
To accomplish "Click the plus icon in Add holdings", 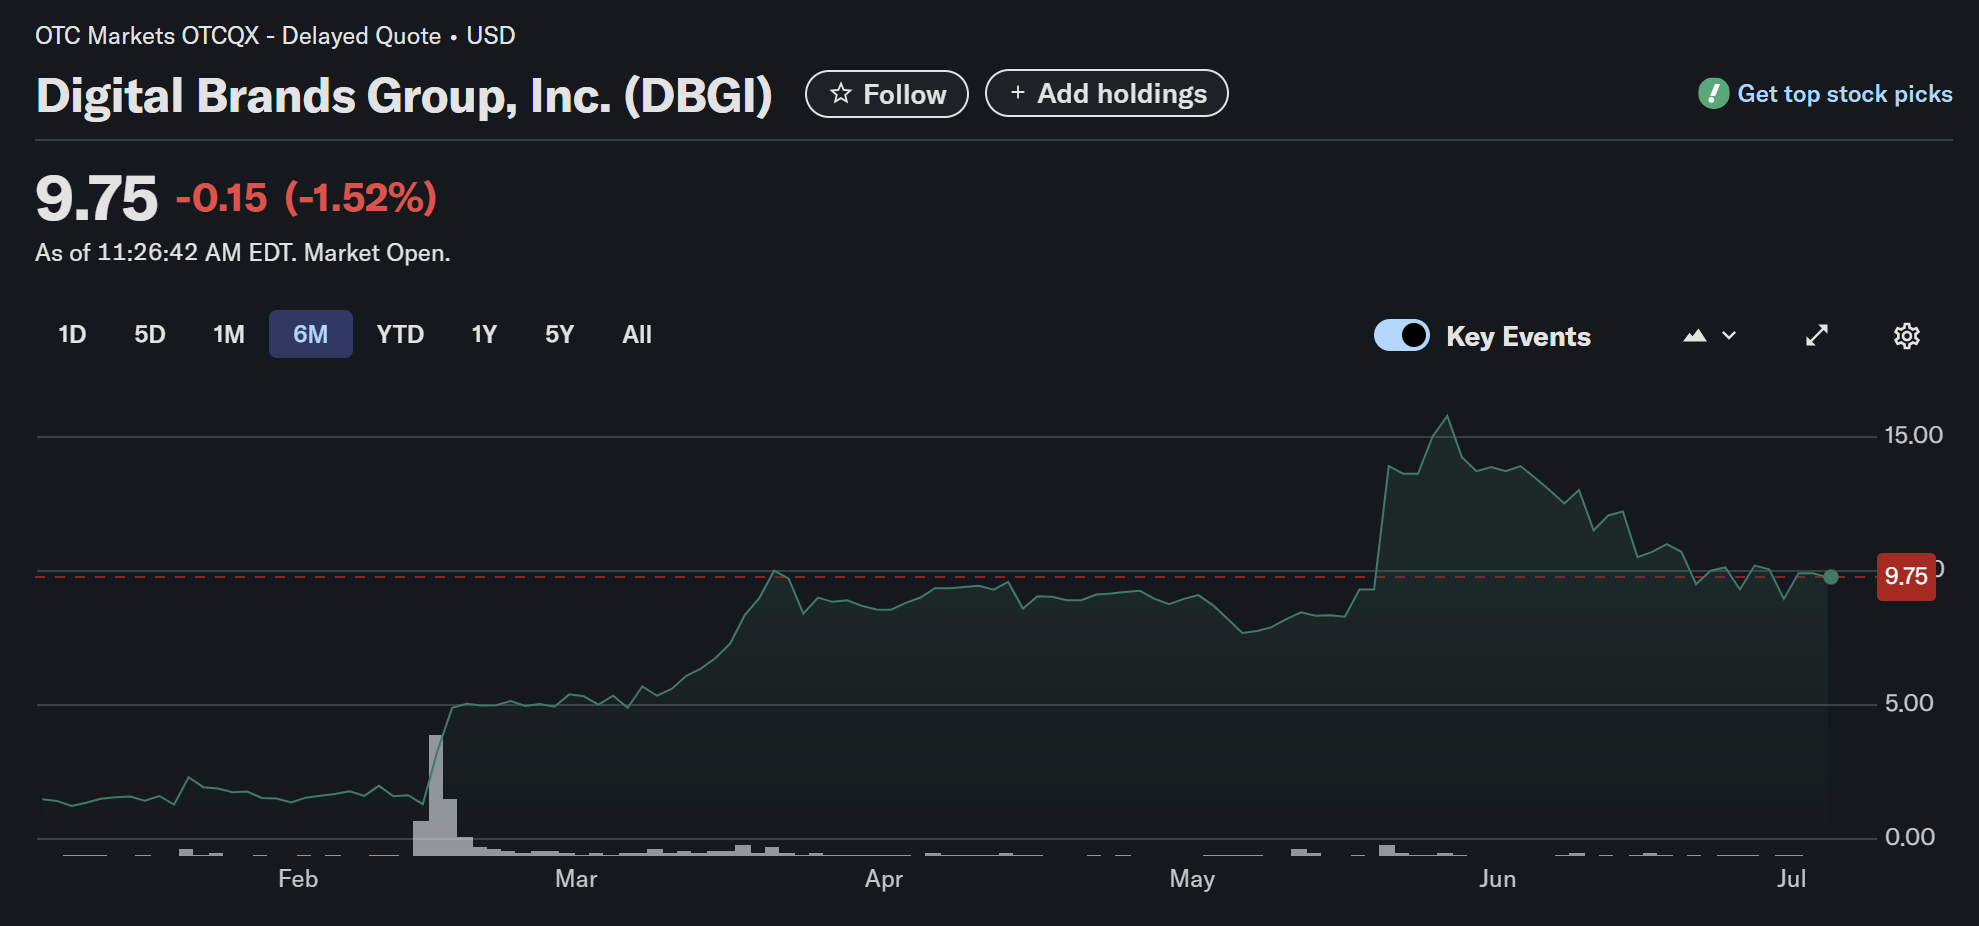I will tap(1017, 92).
